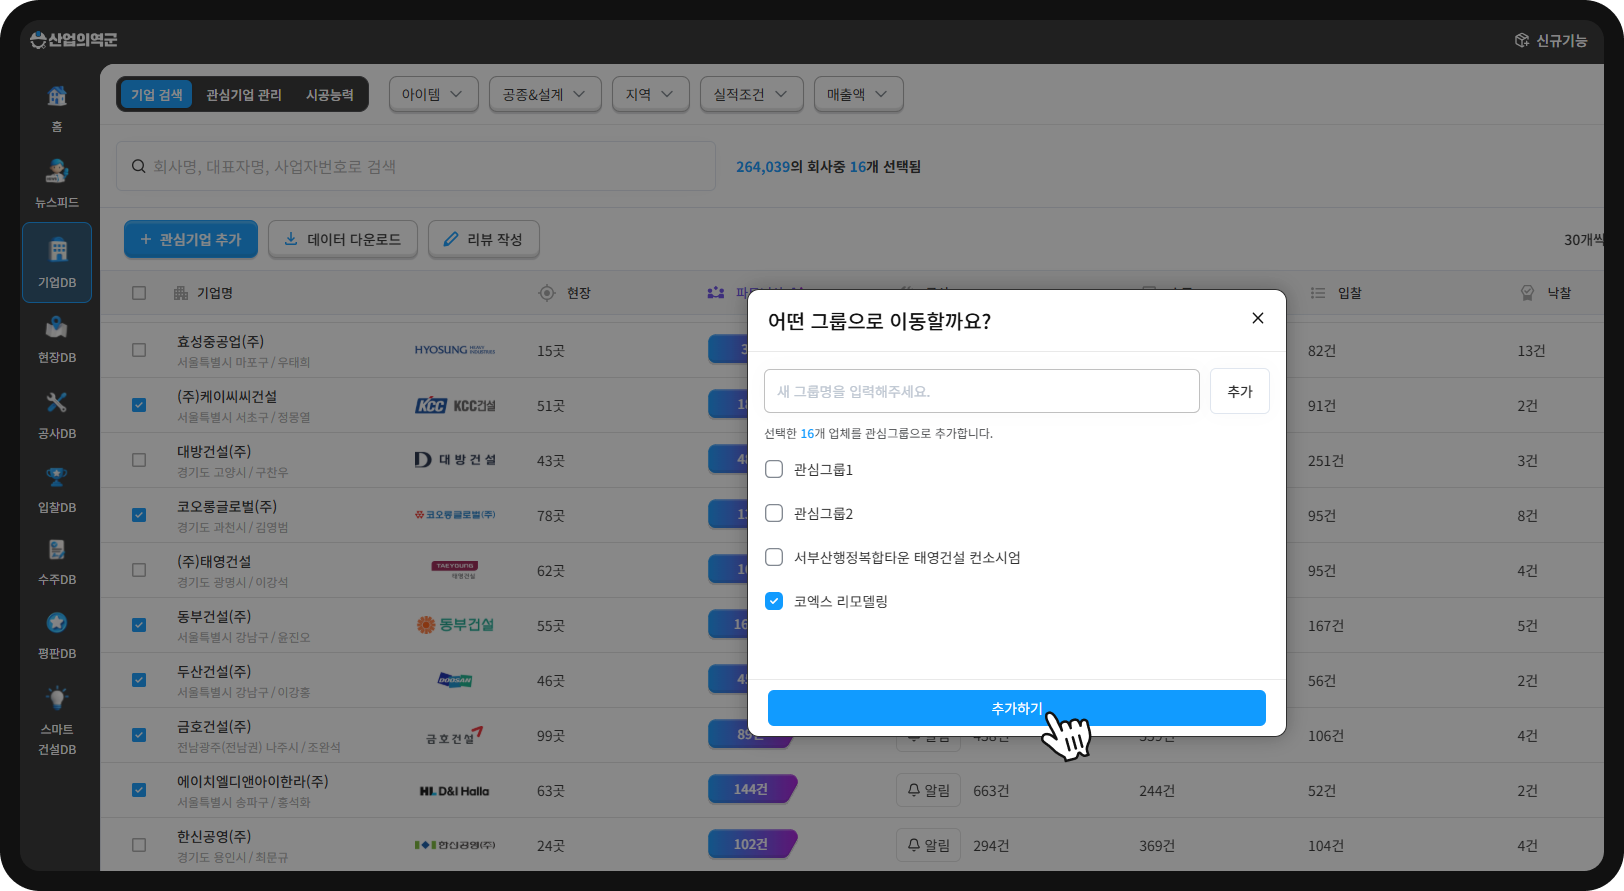The image size is (1624, 891).
Task: Open the 실적조건 filter dropdown
Action: pos(751,94)
